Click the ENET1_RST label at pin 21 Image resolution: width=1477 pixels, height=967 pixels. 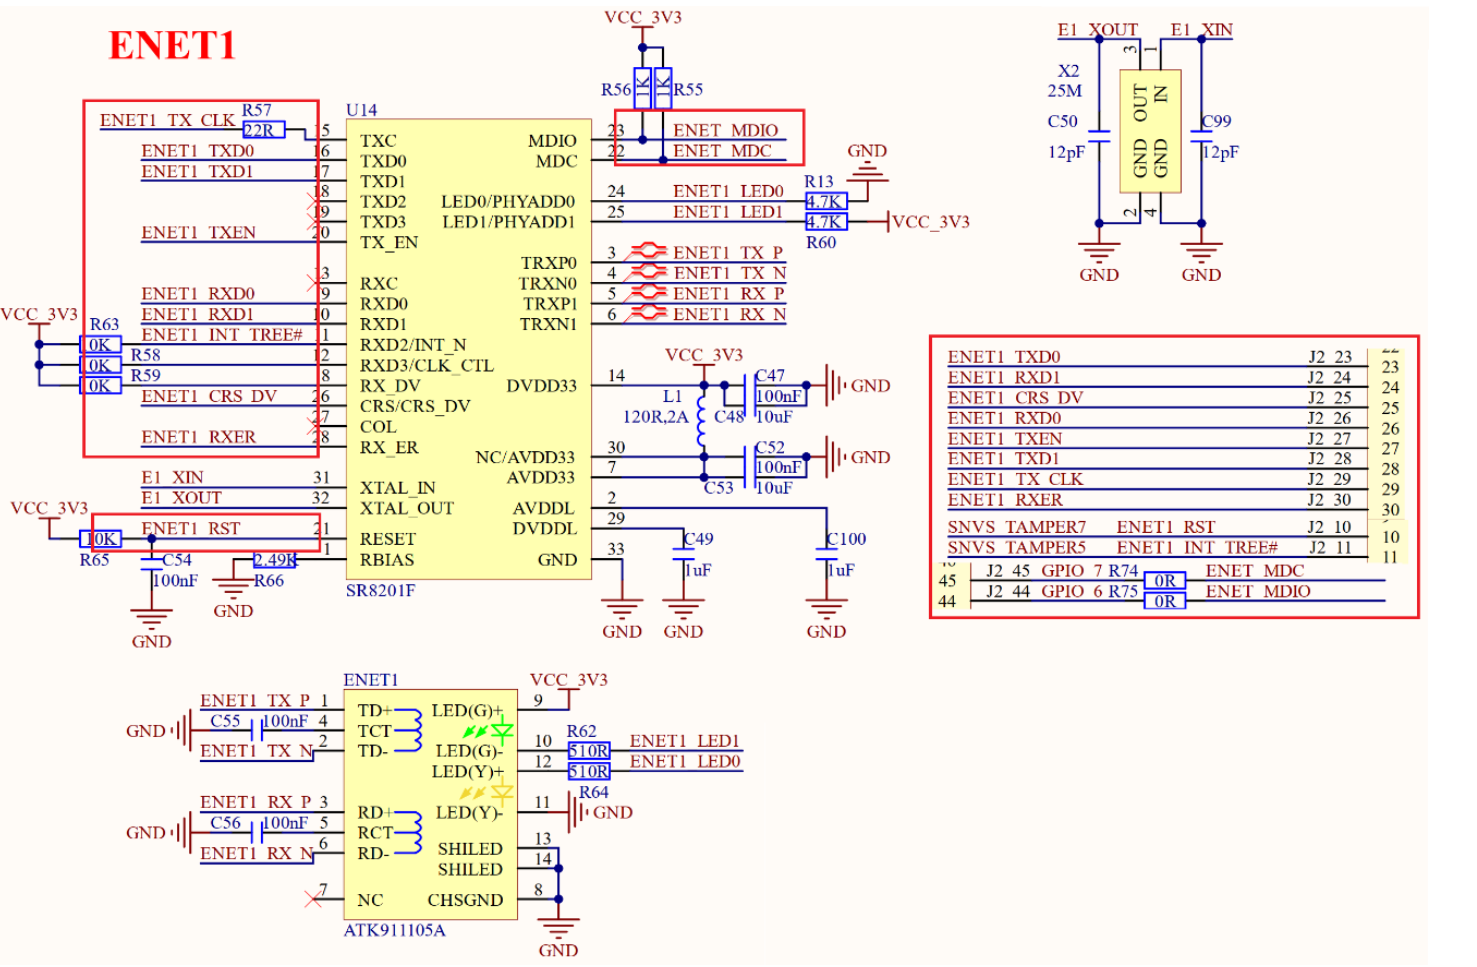tap(190, 528)
